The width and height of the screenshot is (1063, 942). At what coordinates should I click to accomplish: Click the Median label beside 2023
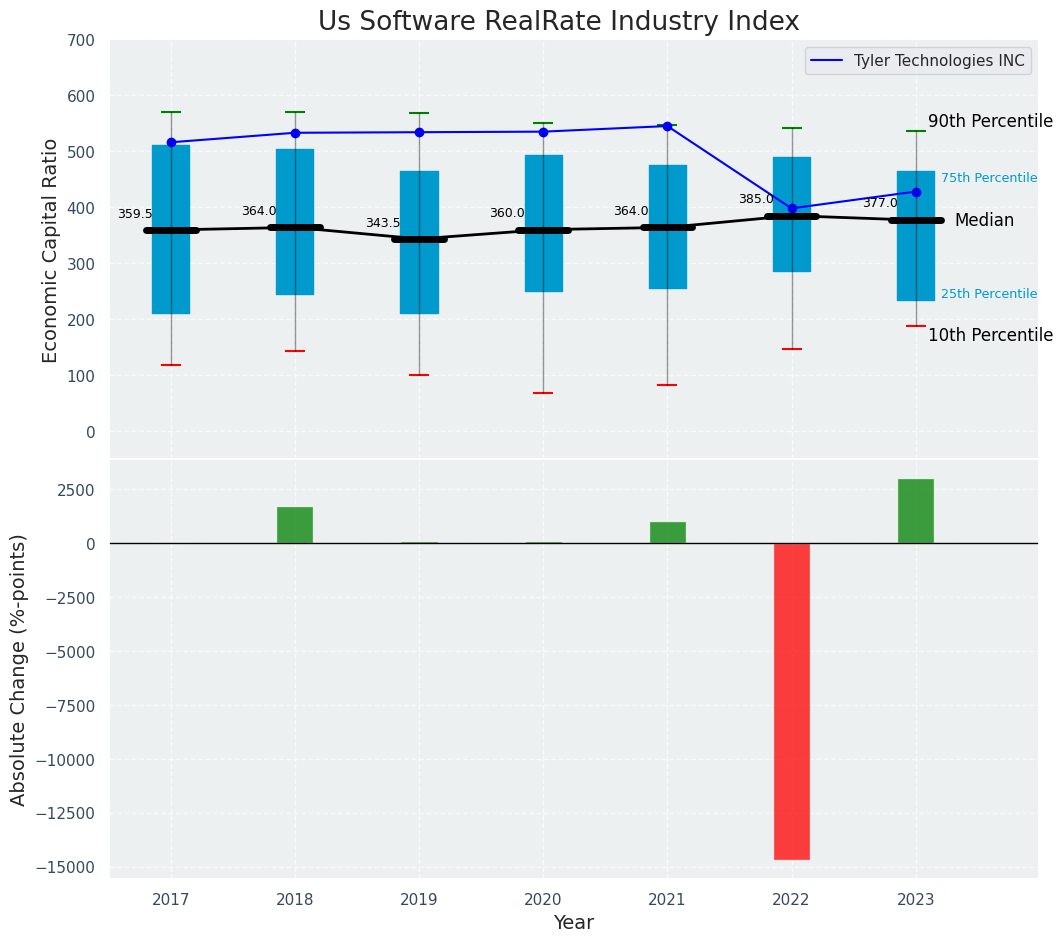coord(983,220)
